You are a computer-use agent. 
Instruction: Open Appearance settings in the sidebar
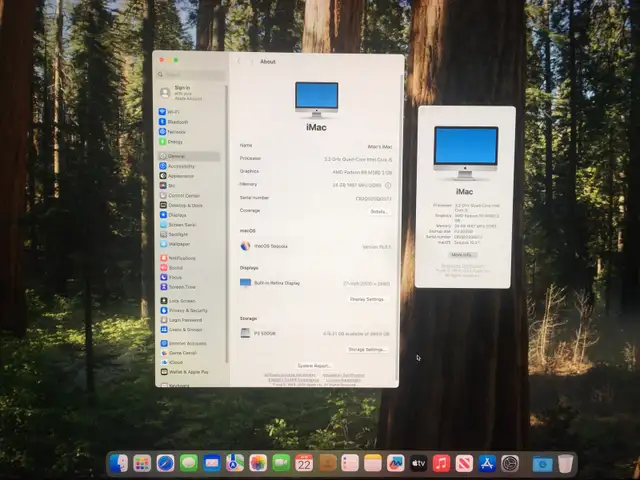click(177, 176)
